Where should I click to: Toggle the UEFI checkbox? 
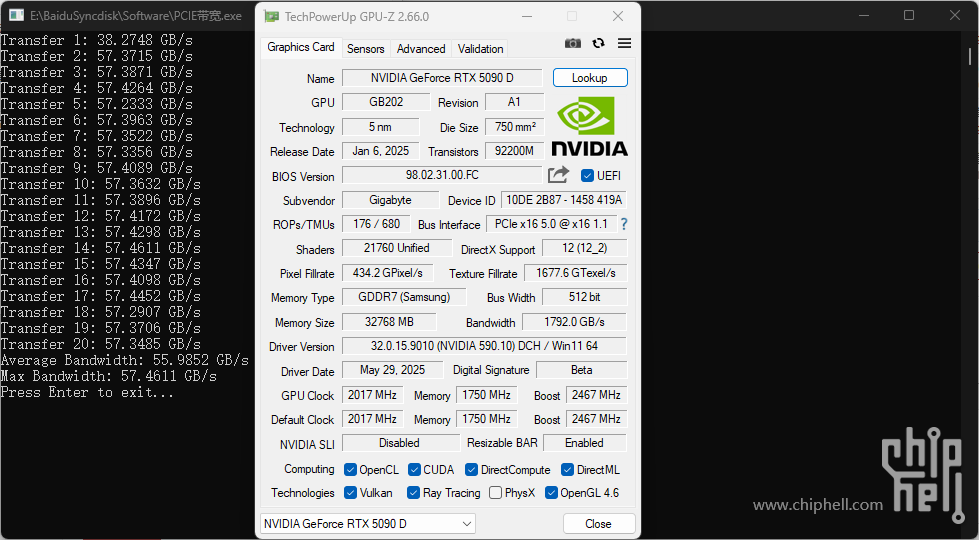(587, 175)
